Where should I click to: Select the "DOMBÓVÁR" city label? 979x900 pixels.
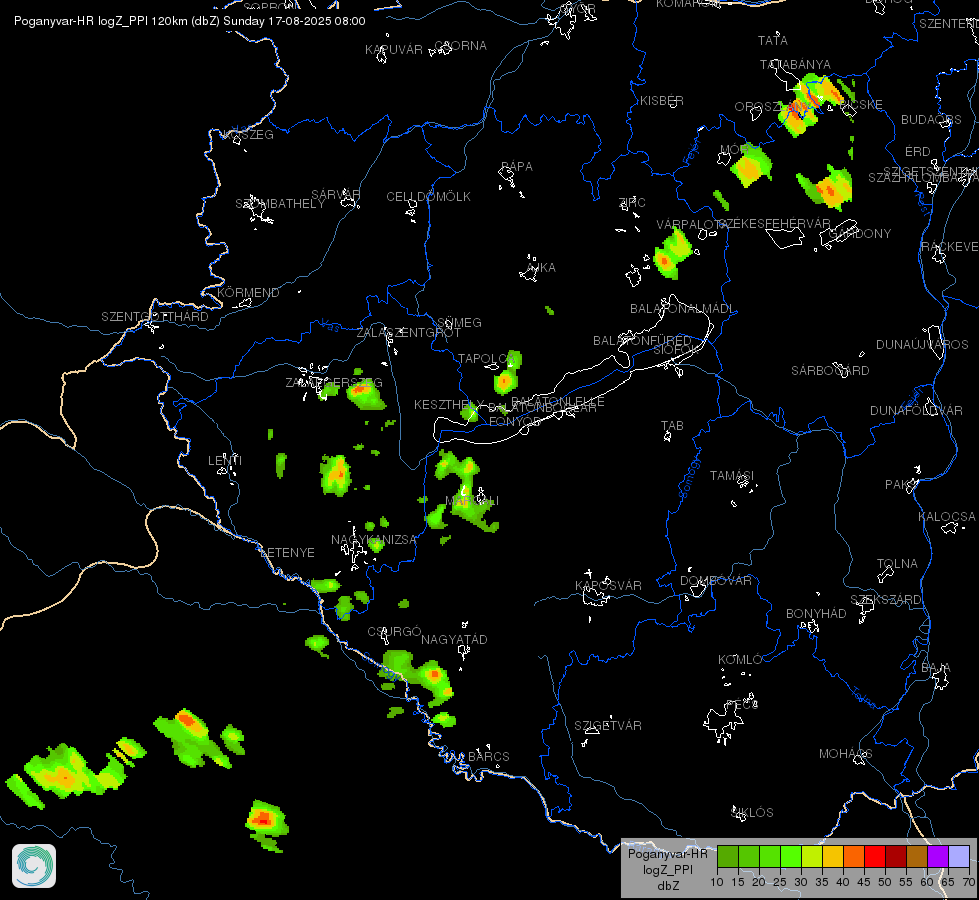coord(716,581)
